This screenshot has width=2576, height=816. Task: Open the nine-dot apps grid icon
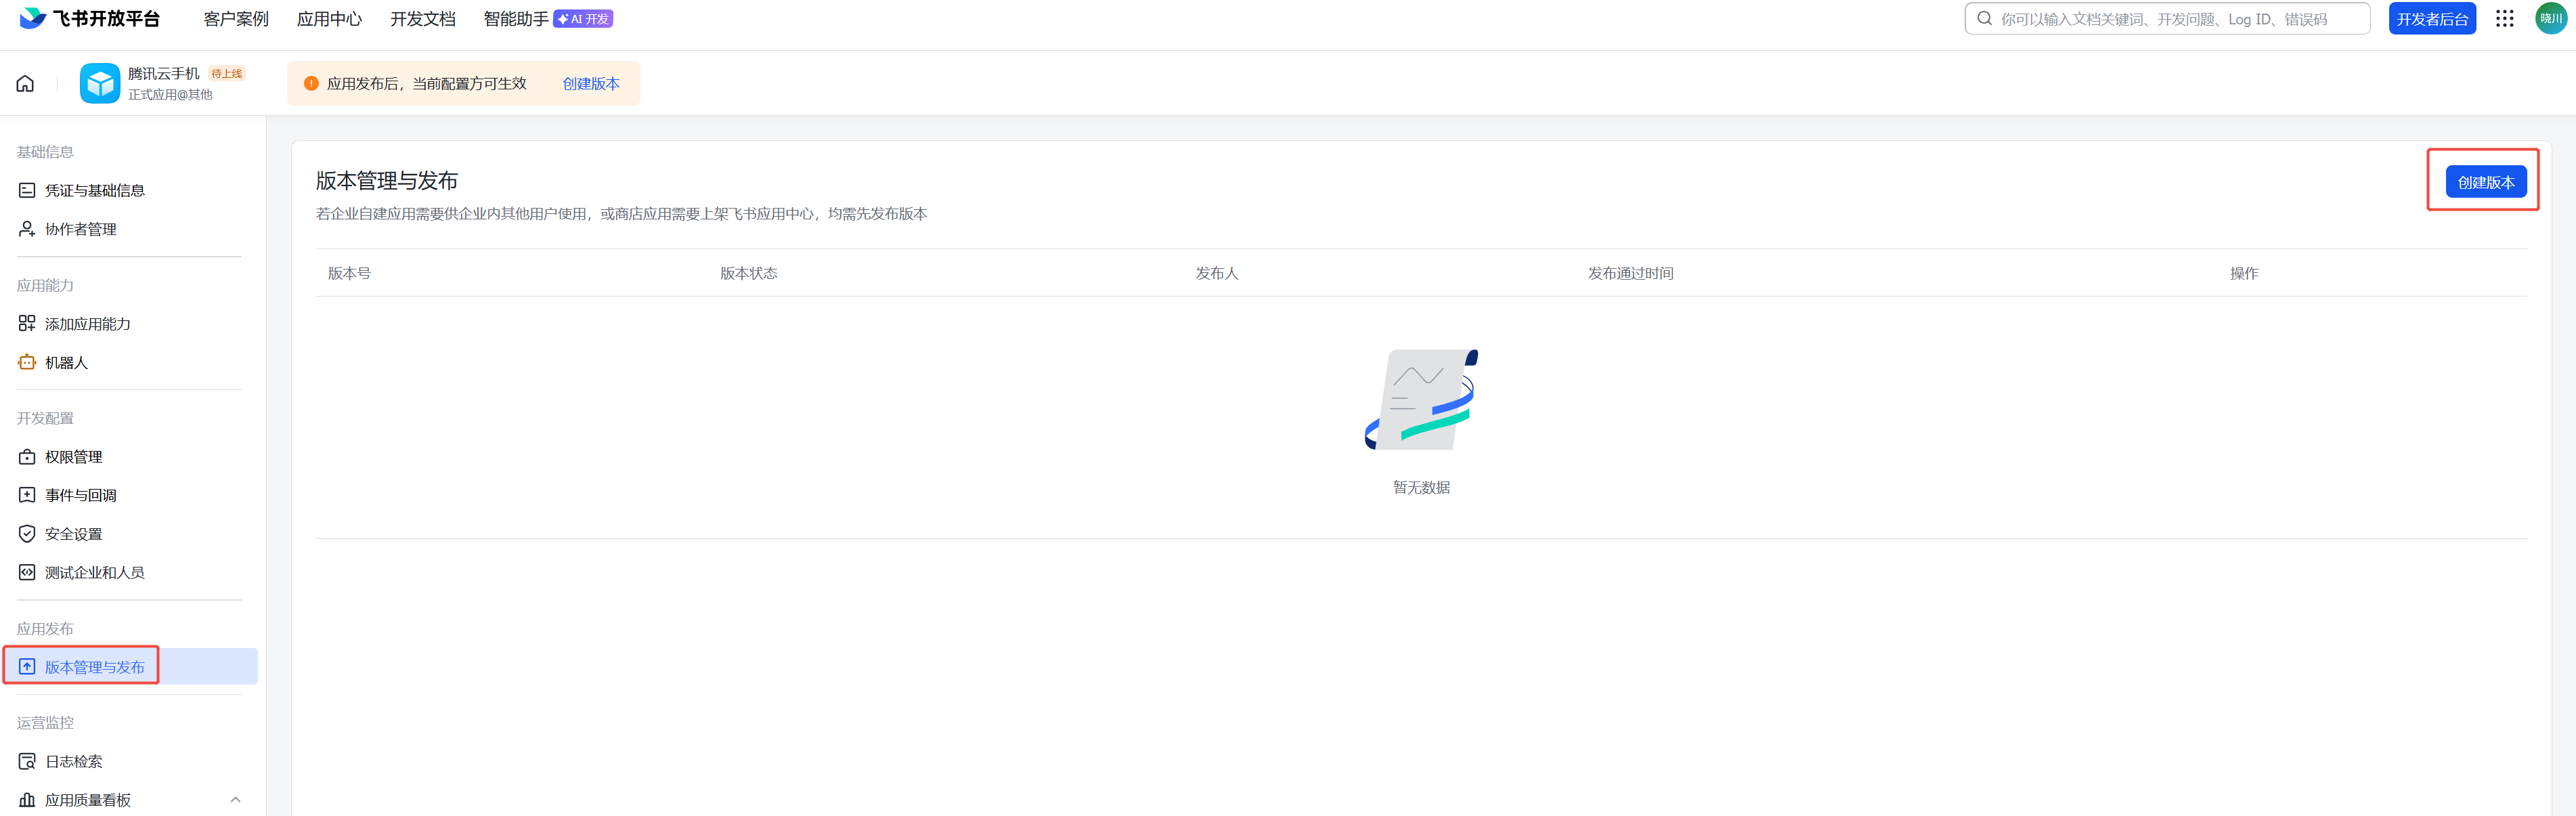pos(2504,18)
